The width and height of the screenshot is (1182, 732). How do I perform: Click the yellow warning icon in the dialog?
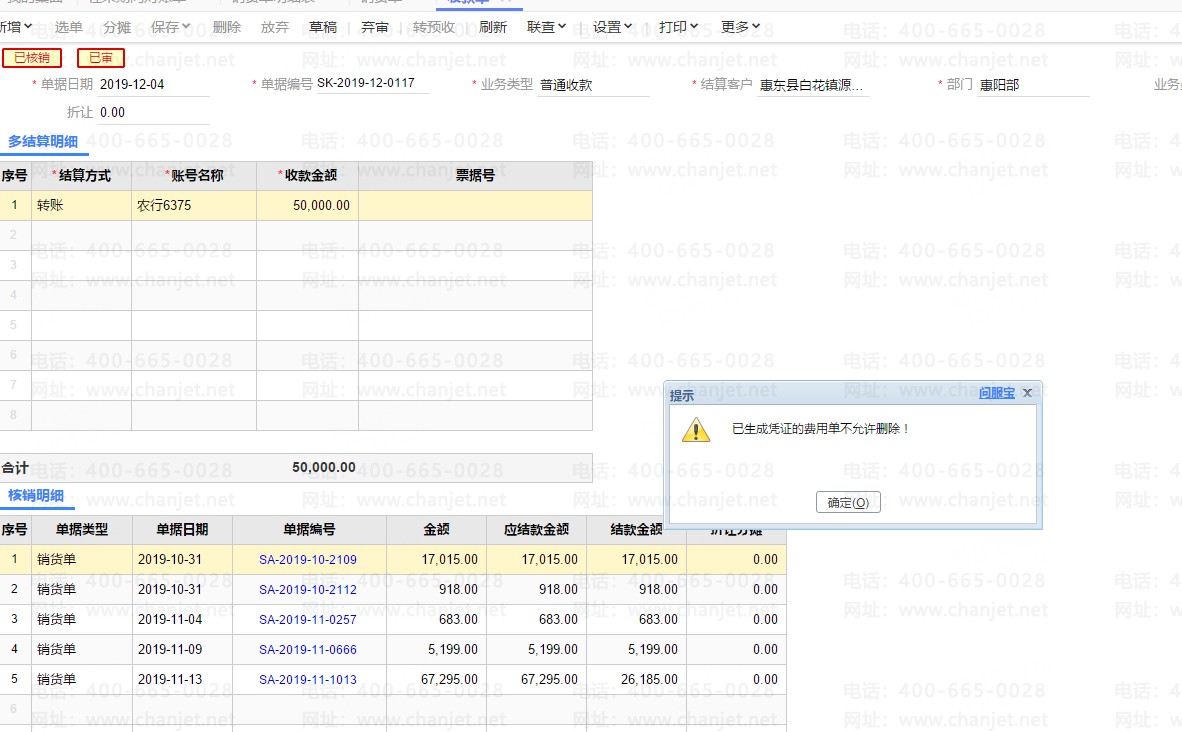tap(695, 430)
